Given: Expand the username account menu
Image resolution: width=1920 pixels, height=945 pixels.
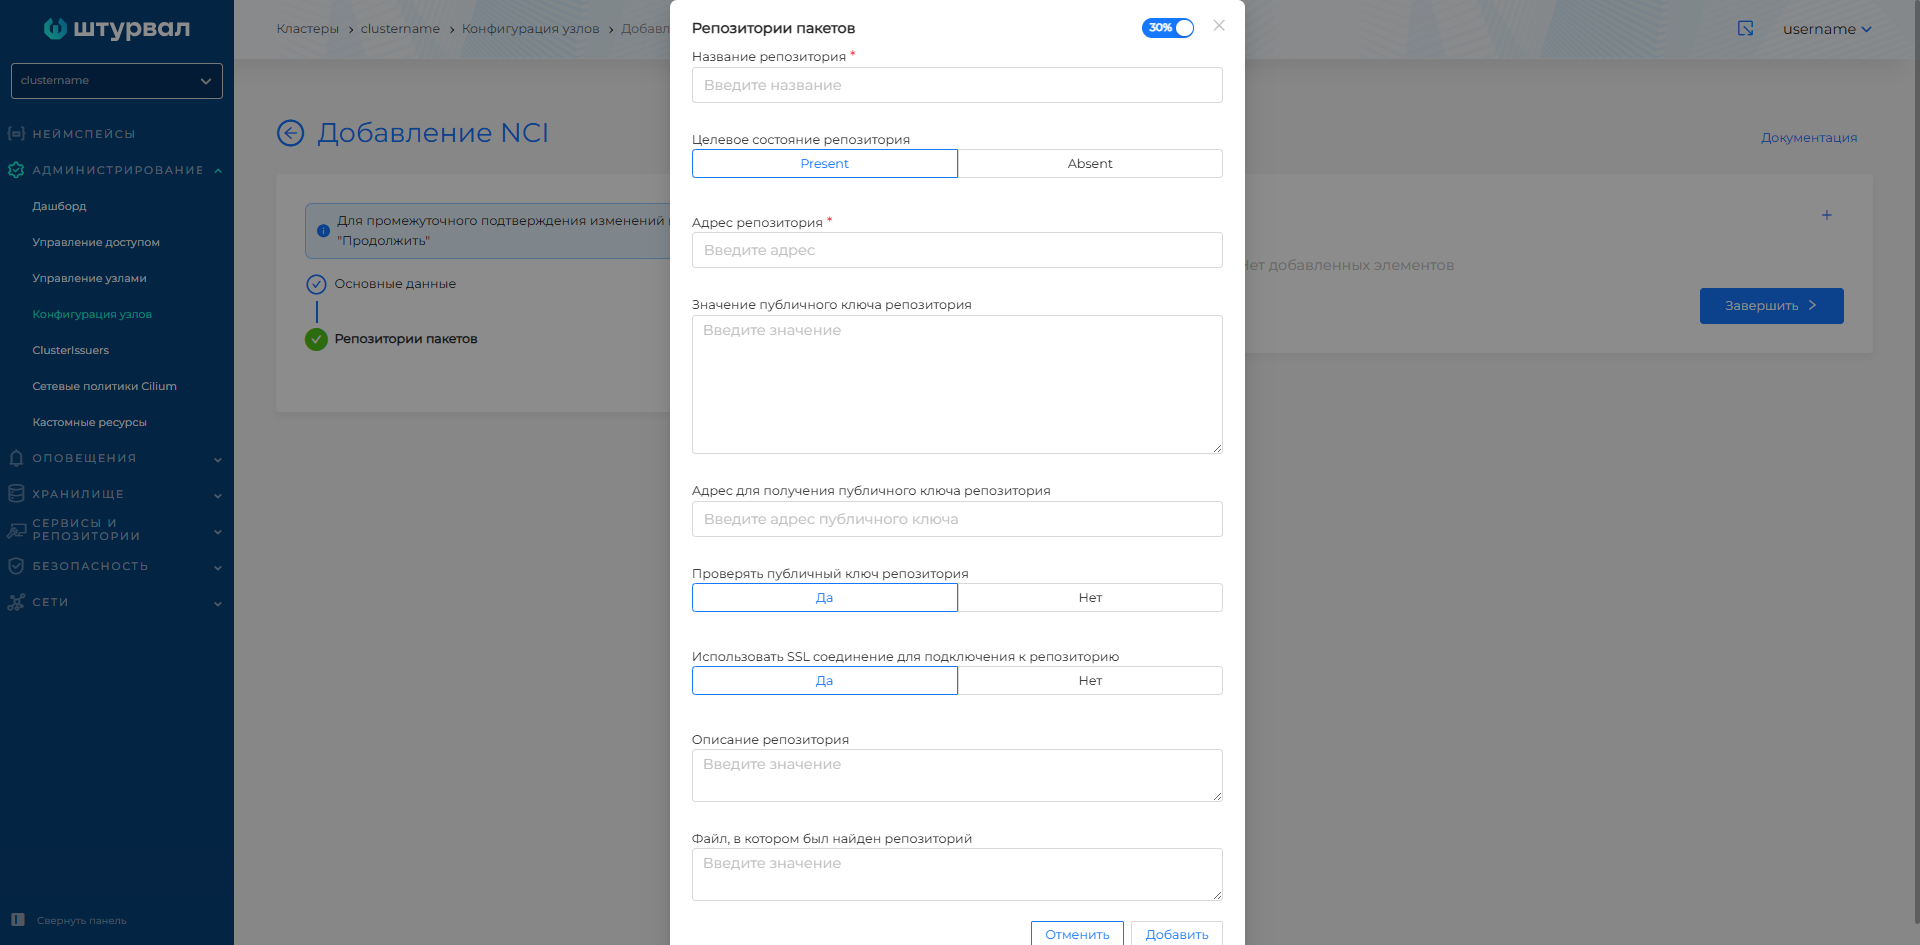Looking at the screenshot, I should click(x=1827, y=29).
